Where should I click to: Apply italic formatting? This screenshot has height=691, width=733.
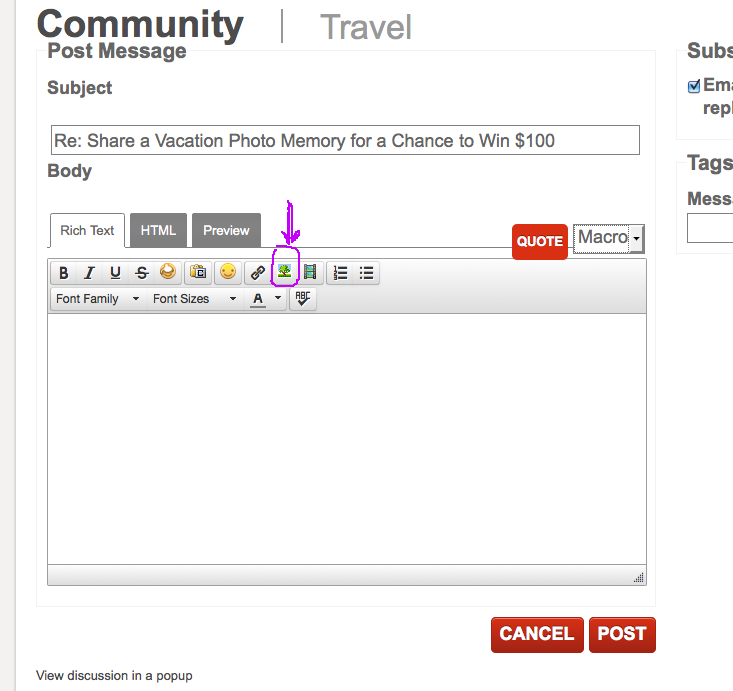[90, 272]
